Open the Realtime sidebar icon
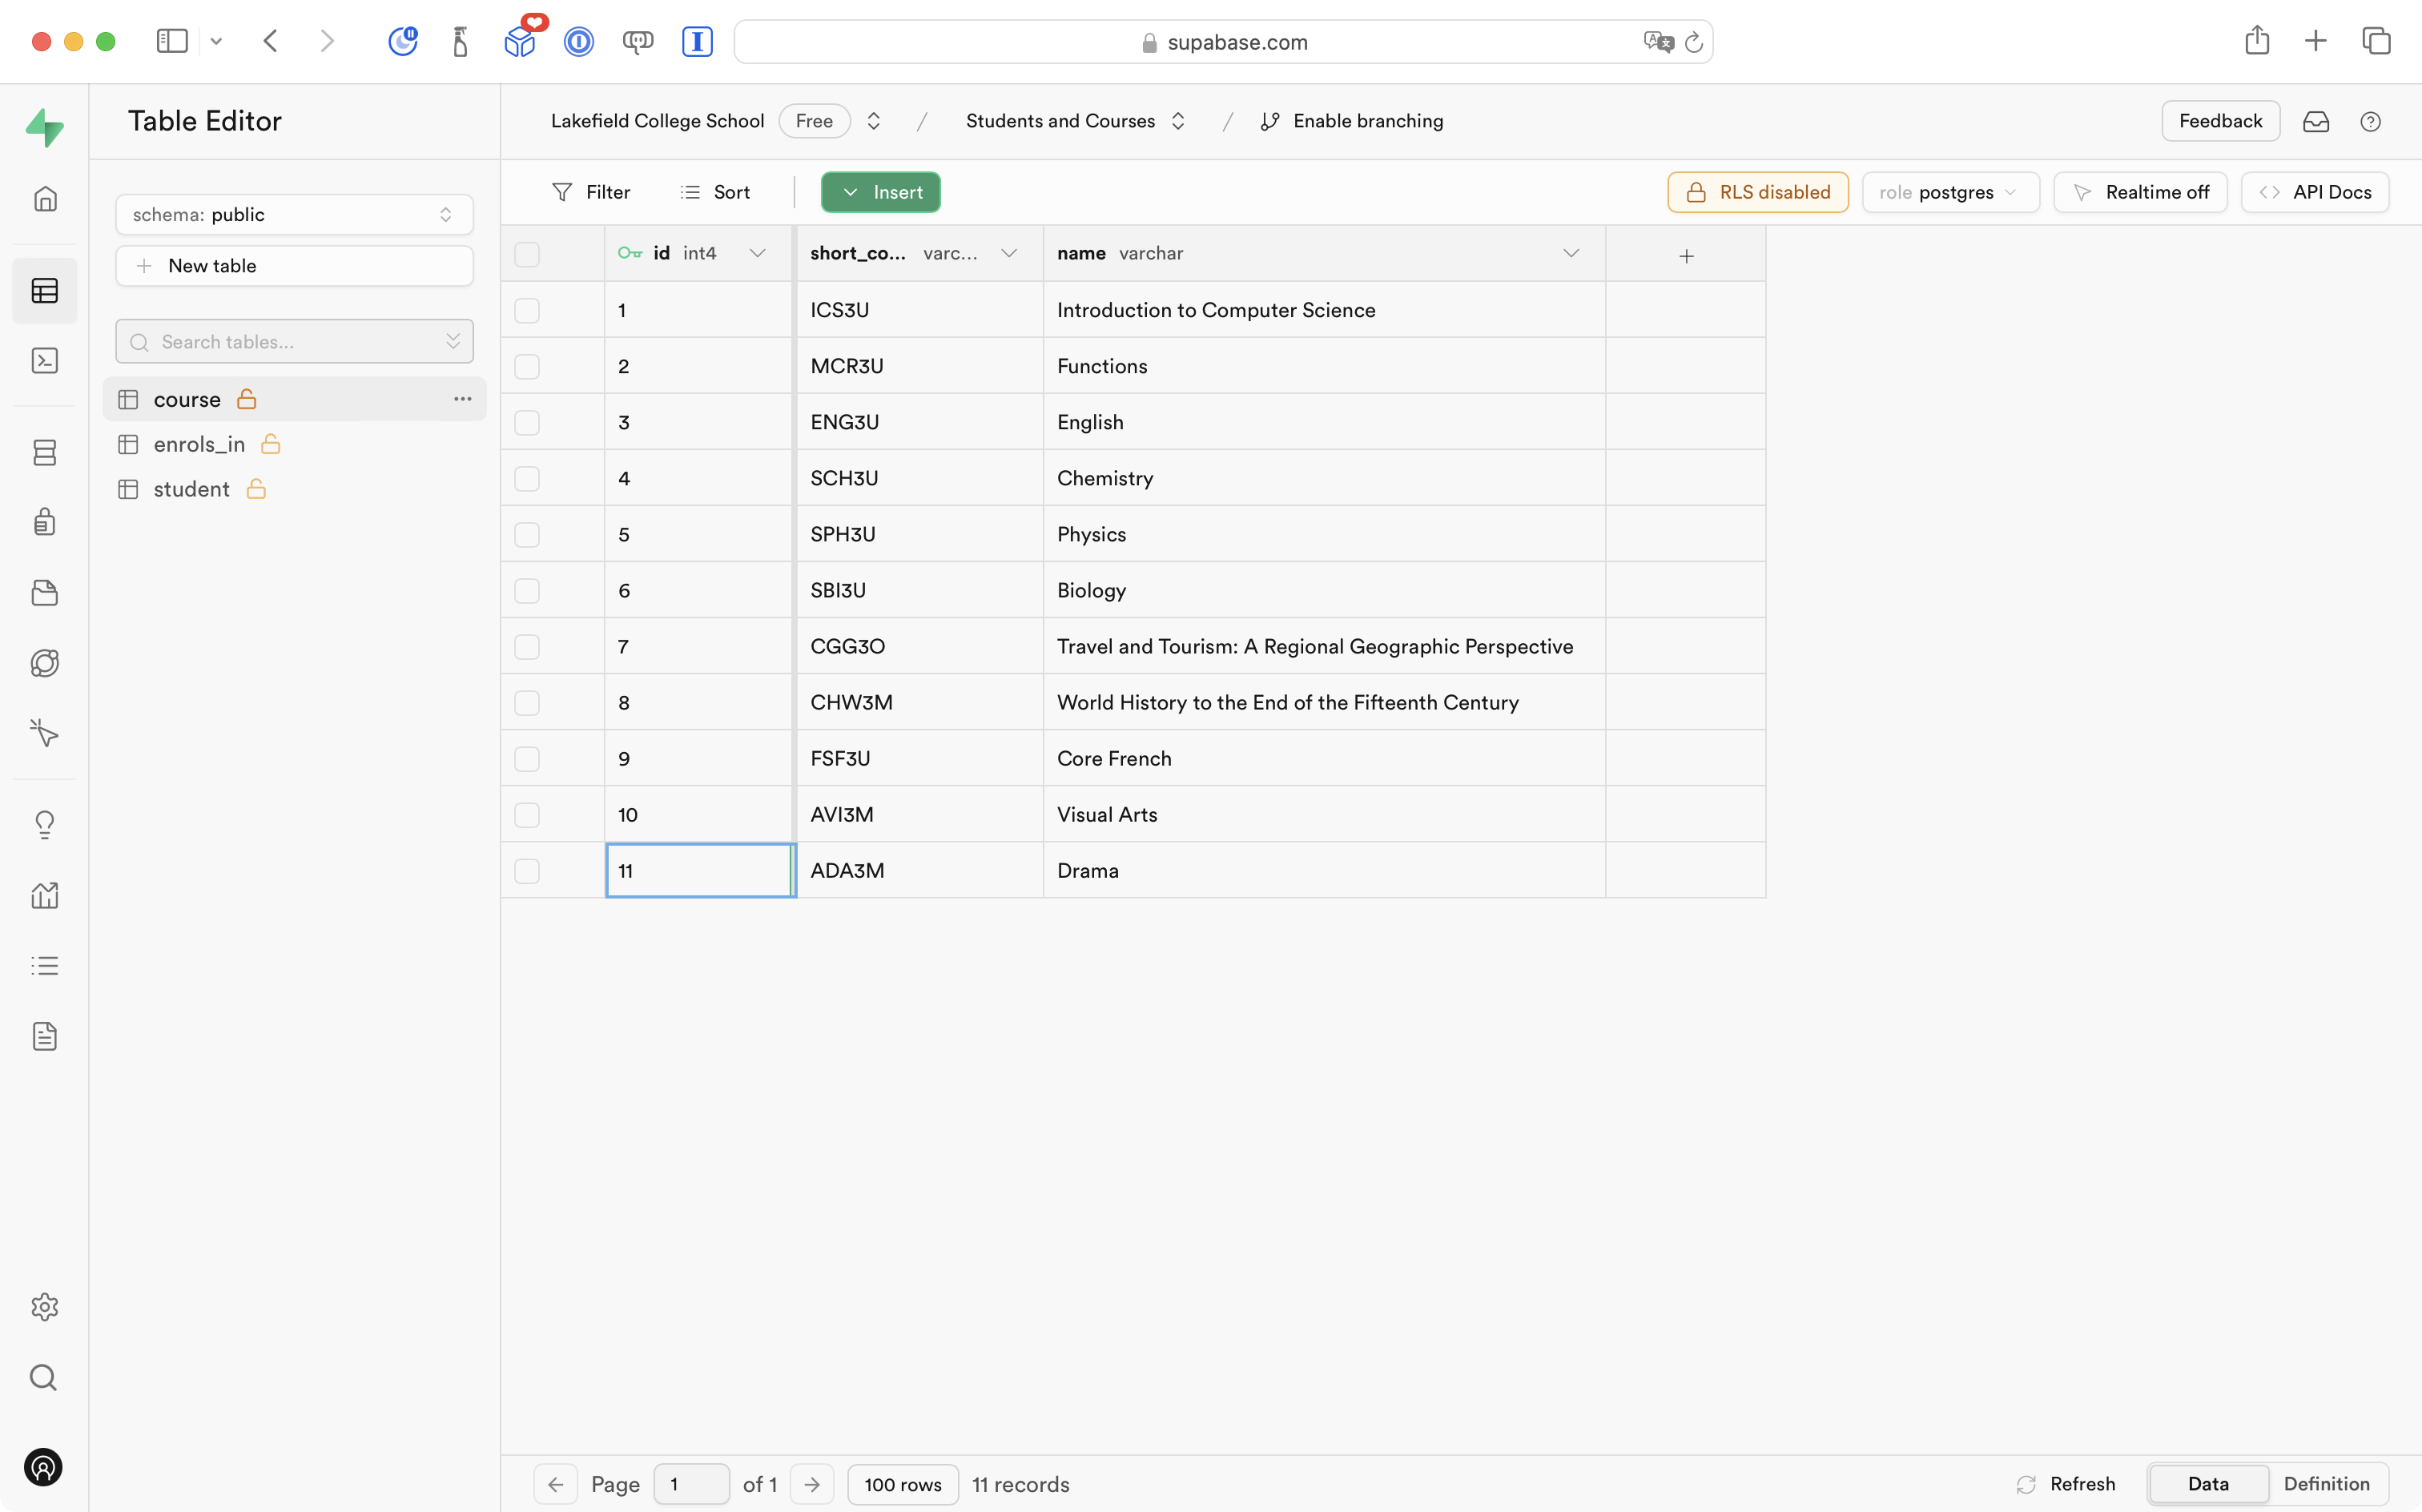Viewport: 2422px width, 1512px height. 45,734
